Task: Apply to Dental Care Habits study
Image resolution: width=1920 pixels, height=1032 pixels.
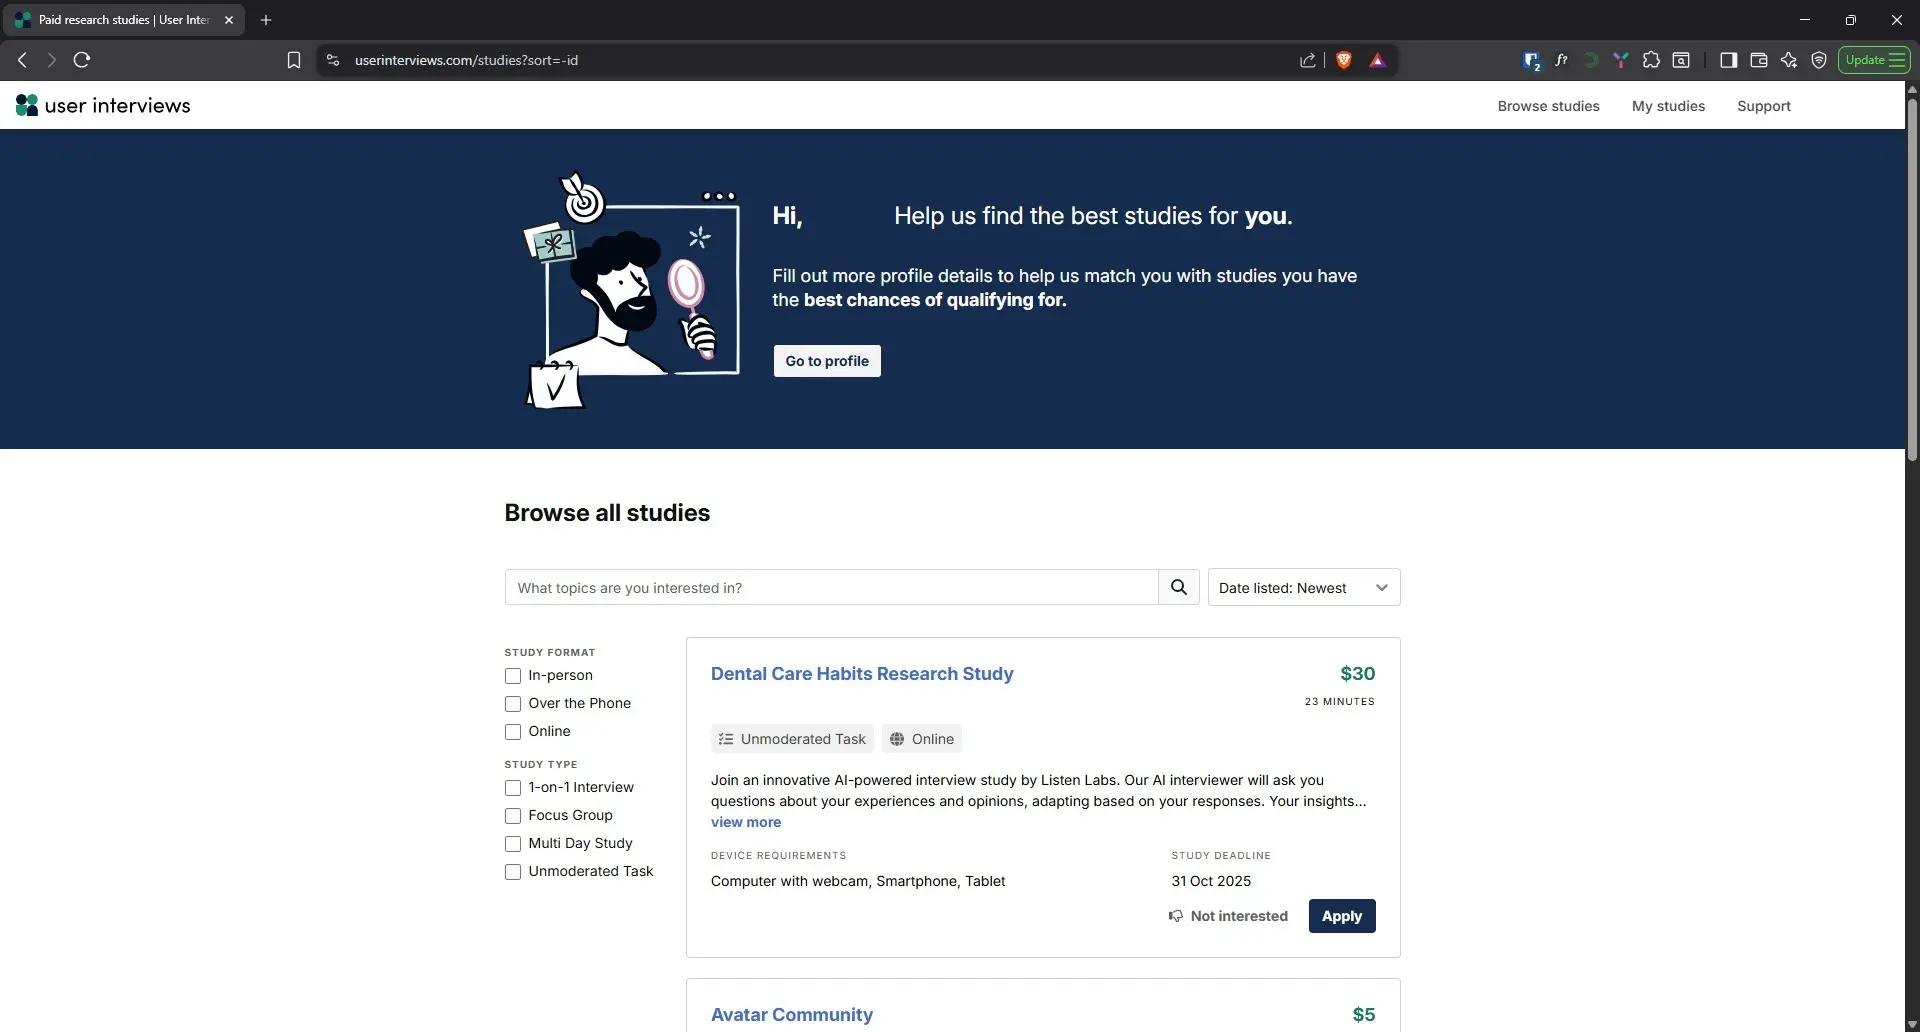Action: coord(1341,916)
